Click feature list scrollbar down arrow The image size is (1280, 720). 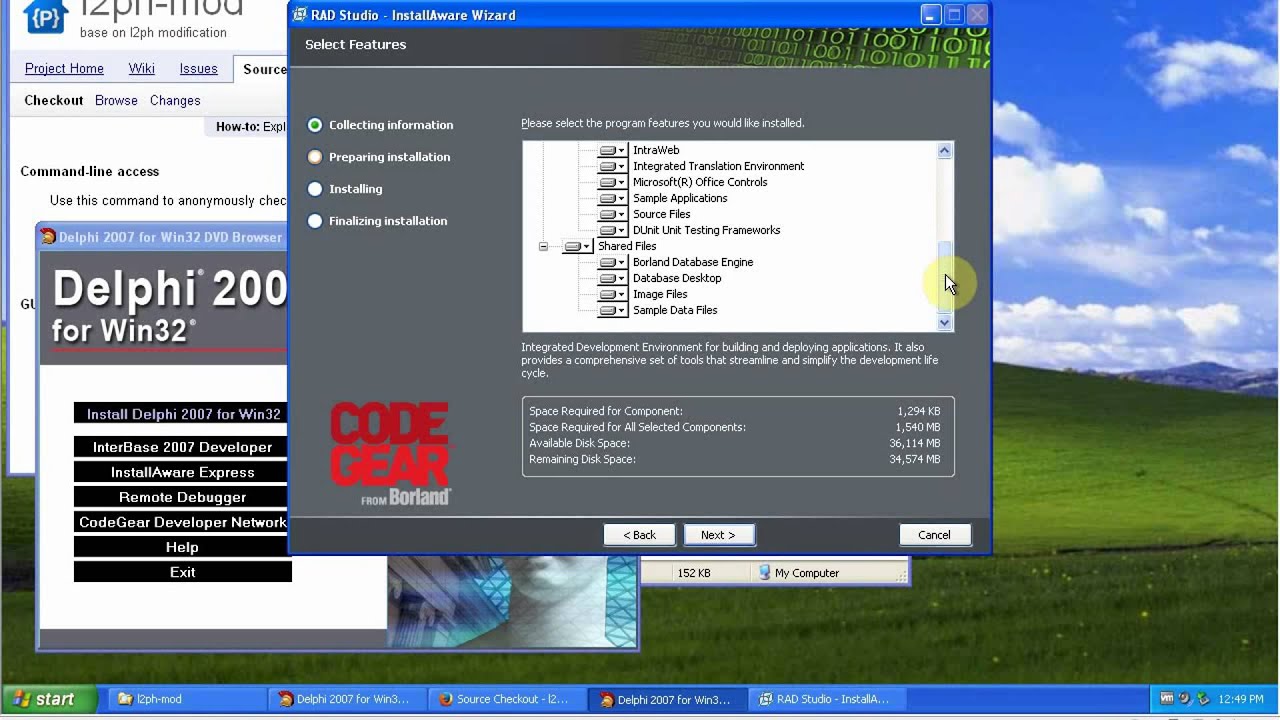[944, 323]
